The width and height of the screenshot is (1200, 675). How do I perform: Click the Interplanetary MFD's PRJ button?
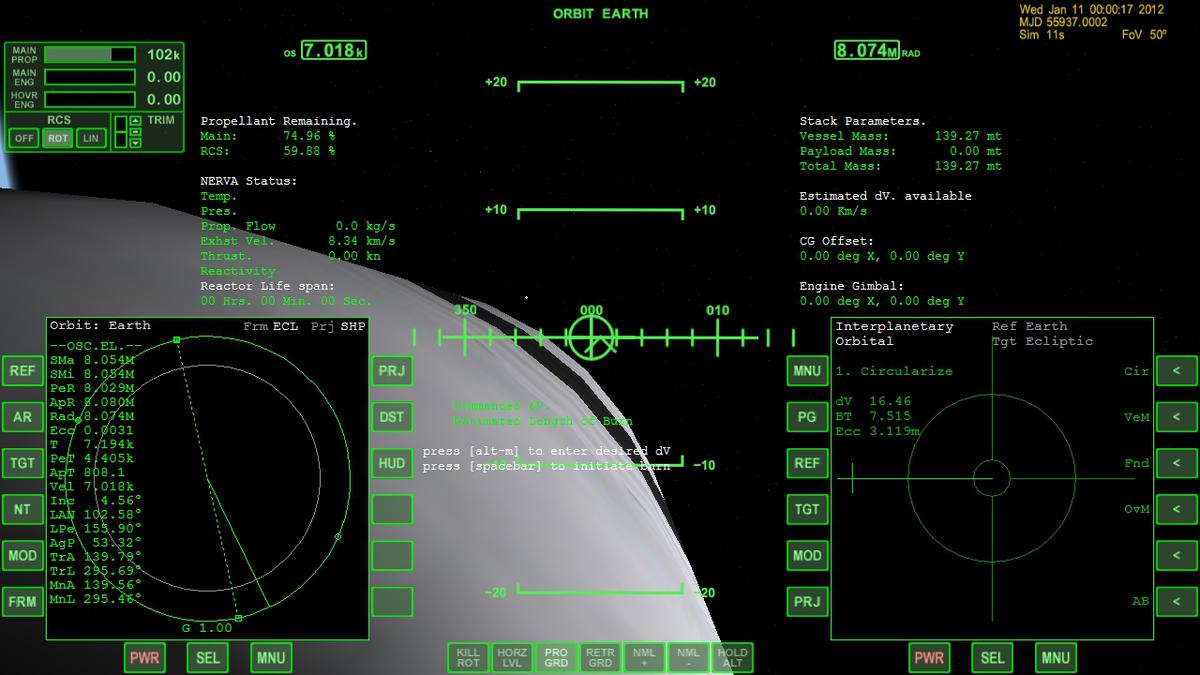pos(807,601)
